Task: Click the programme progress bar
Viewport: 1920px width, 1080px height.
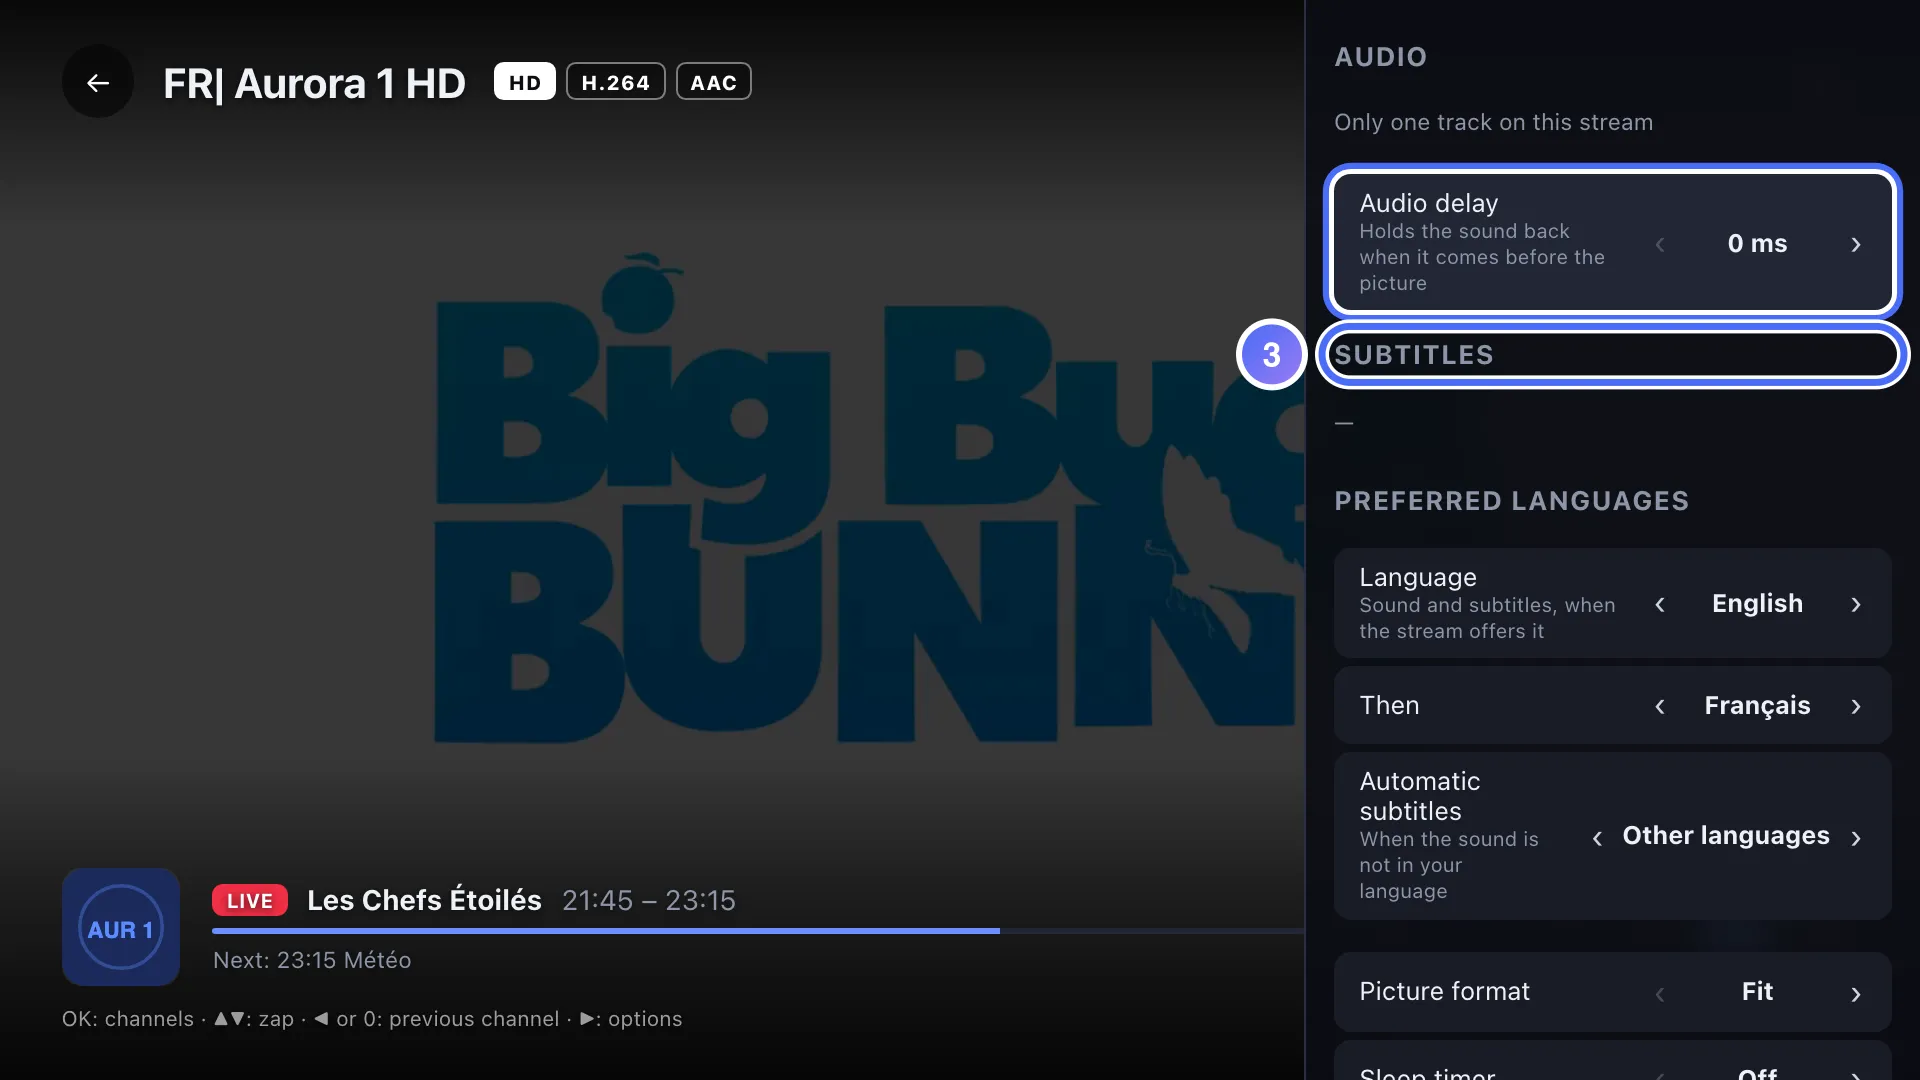Action: [x=758, y=931]
